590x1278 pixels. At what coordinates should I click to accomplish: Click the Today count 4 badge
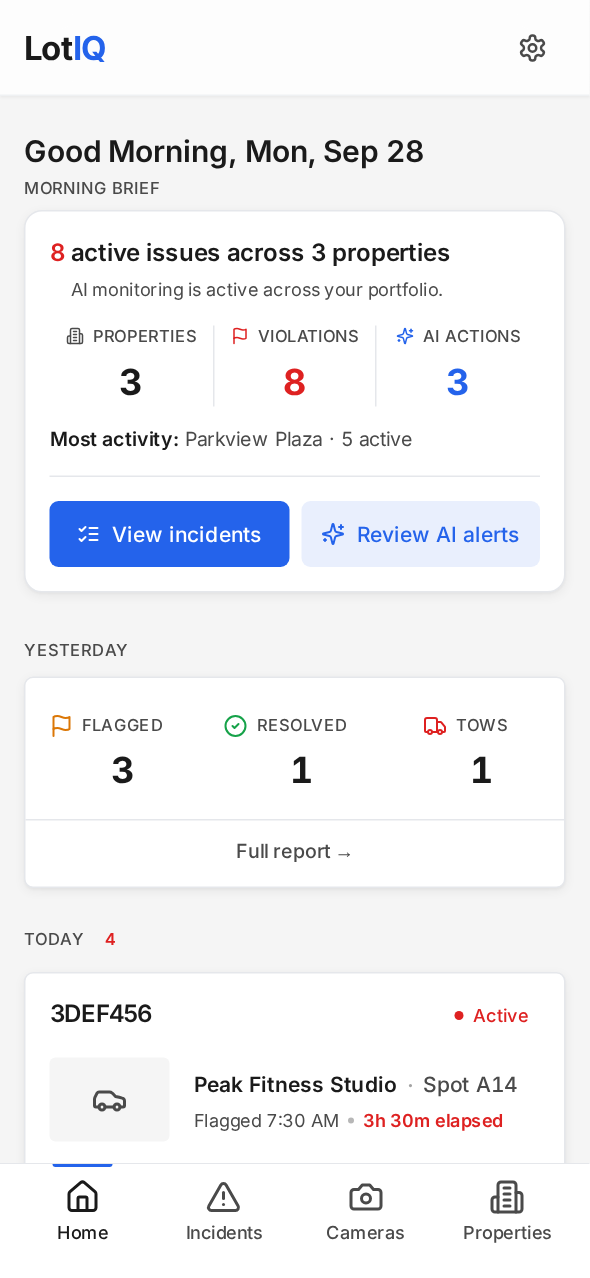click(x=110, y=939)
